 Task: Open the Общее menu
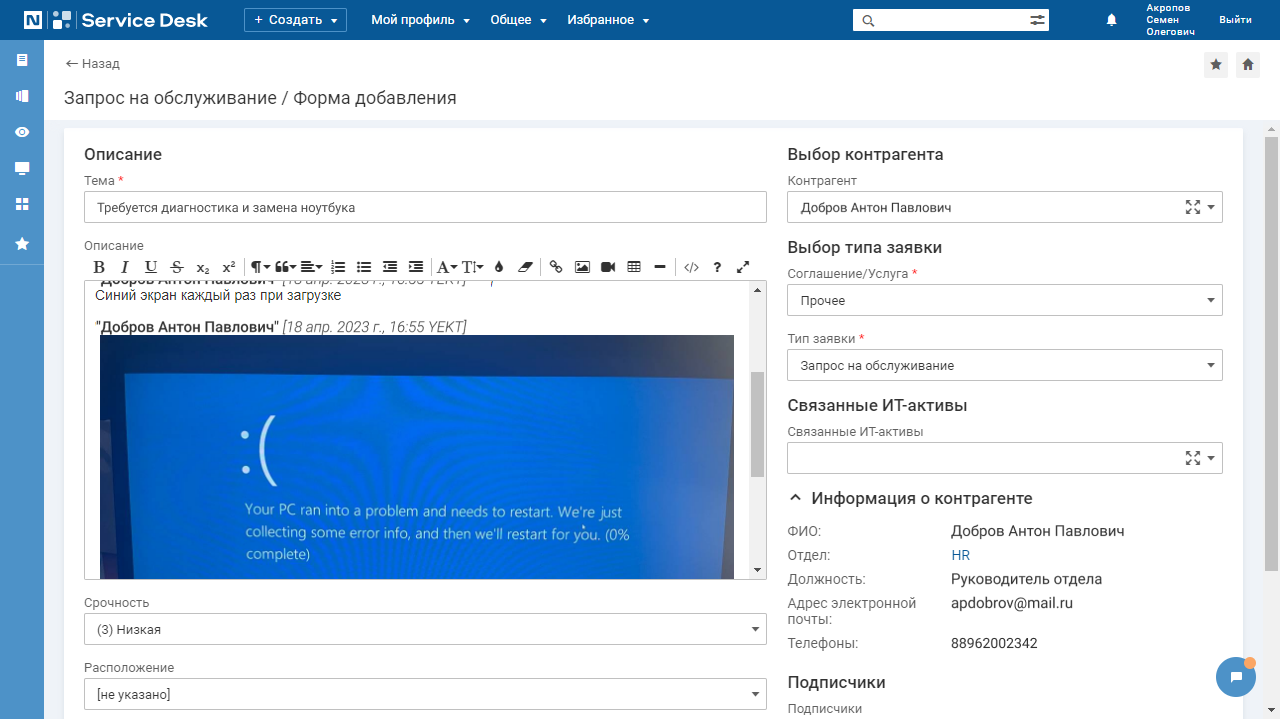pos(518,20)
